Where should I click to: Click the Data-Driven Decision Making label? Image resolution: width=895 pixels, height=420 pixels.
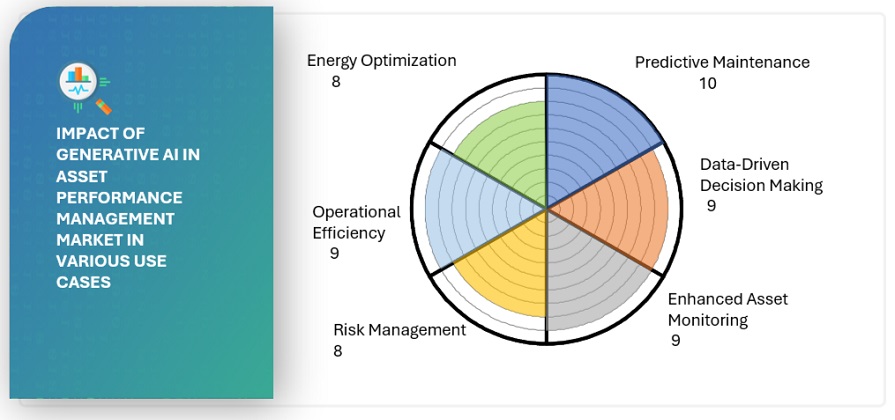761,175
